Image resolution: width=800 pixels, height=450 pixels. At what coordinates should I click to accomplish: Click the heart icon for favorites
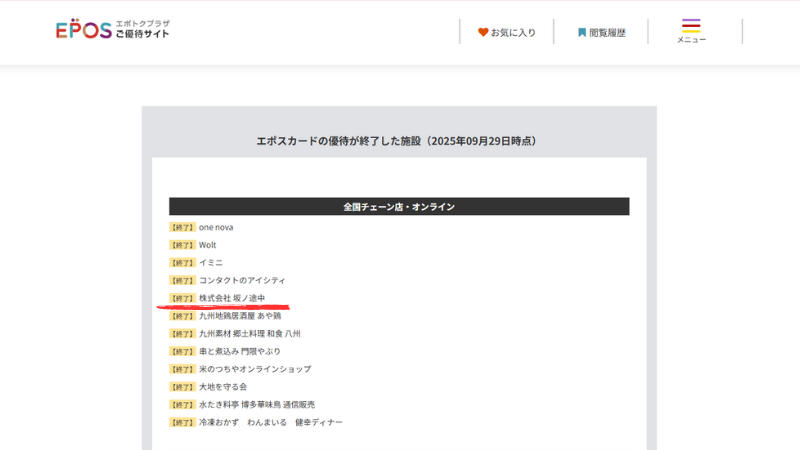click(483, 32)
